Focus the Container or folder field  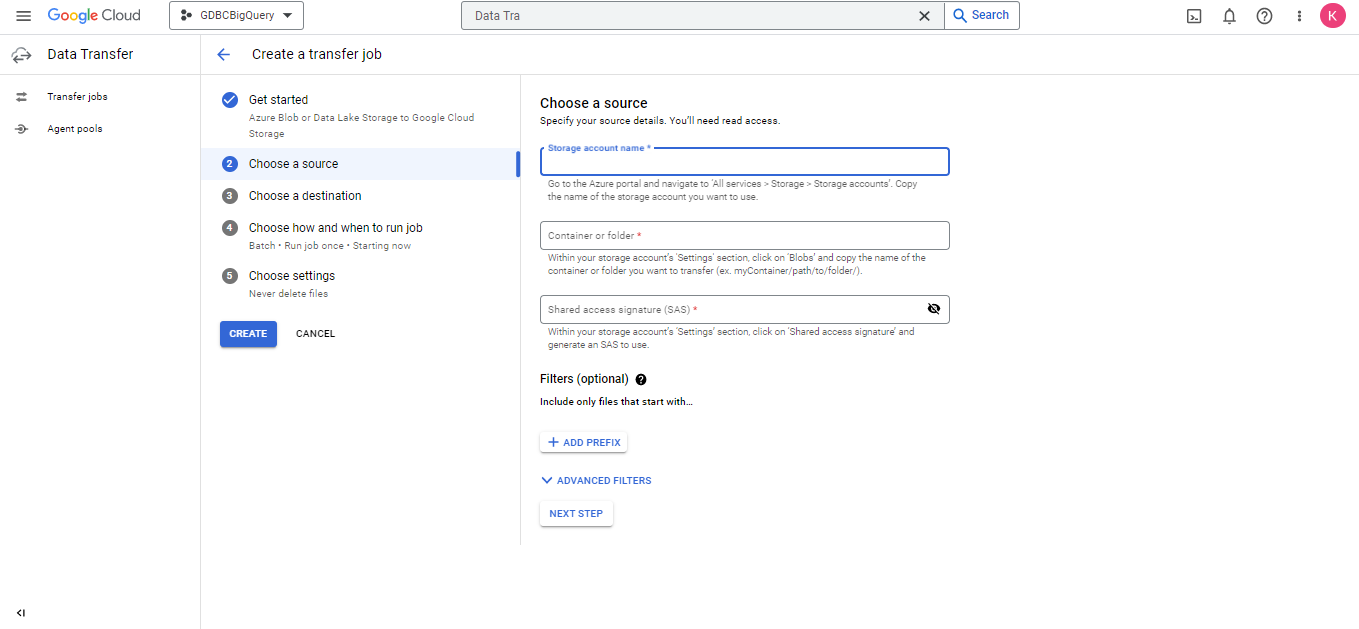pos(744,236)
